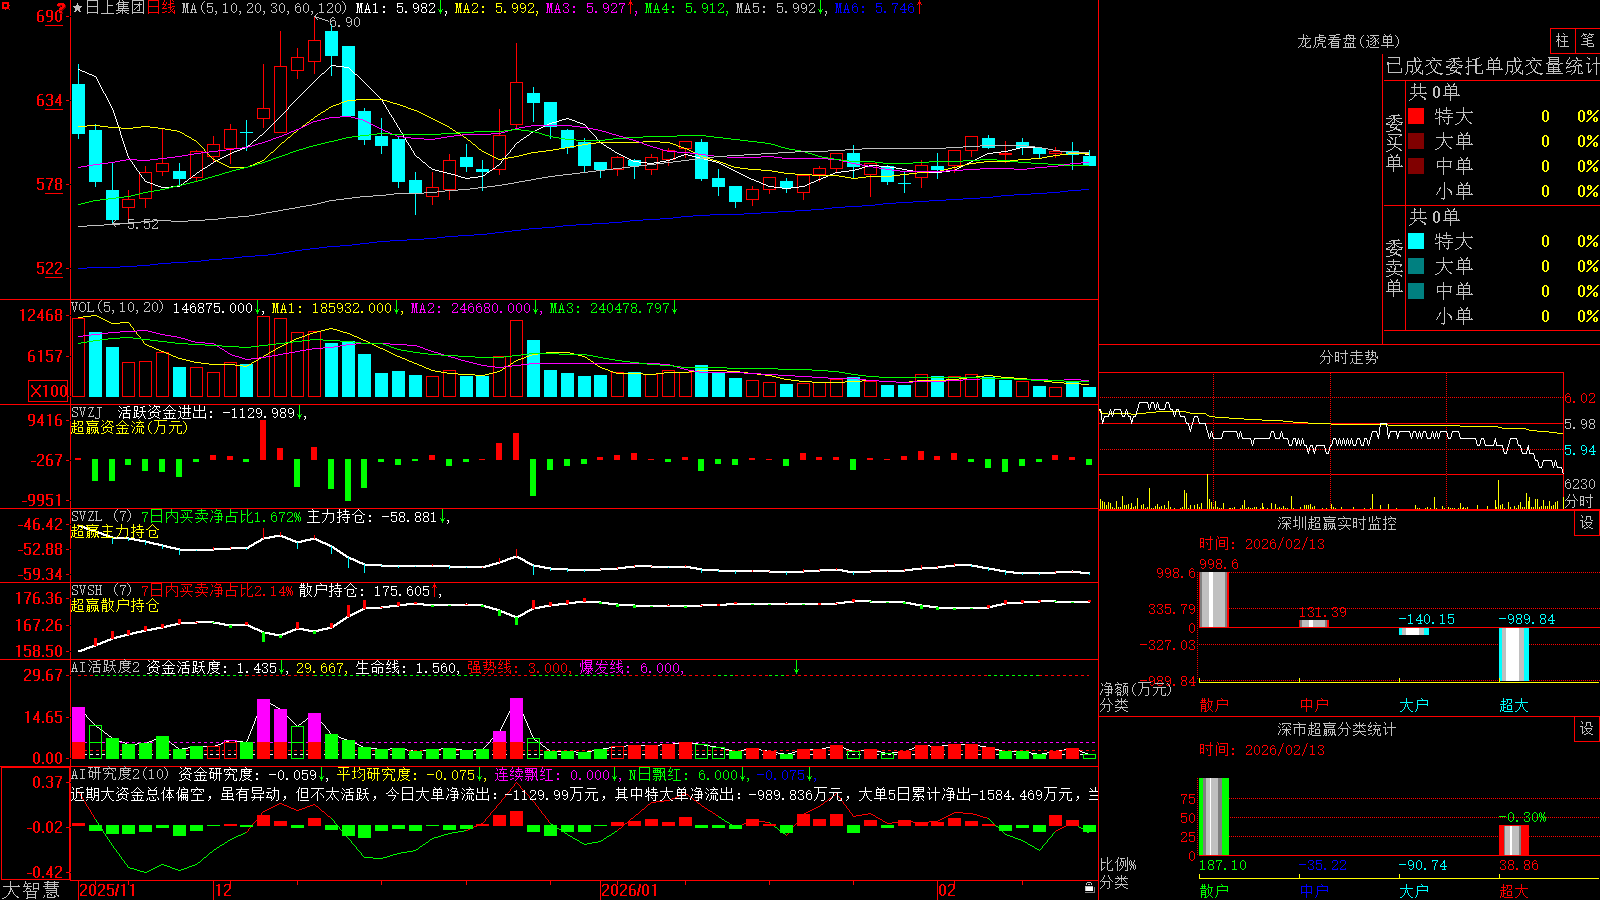Screen dimensions: 1600x900
Task: Click the 散户 187.10 bar in 分类统计 chart
Action: [x=1214, y=817]
